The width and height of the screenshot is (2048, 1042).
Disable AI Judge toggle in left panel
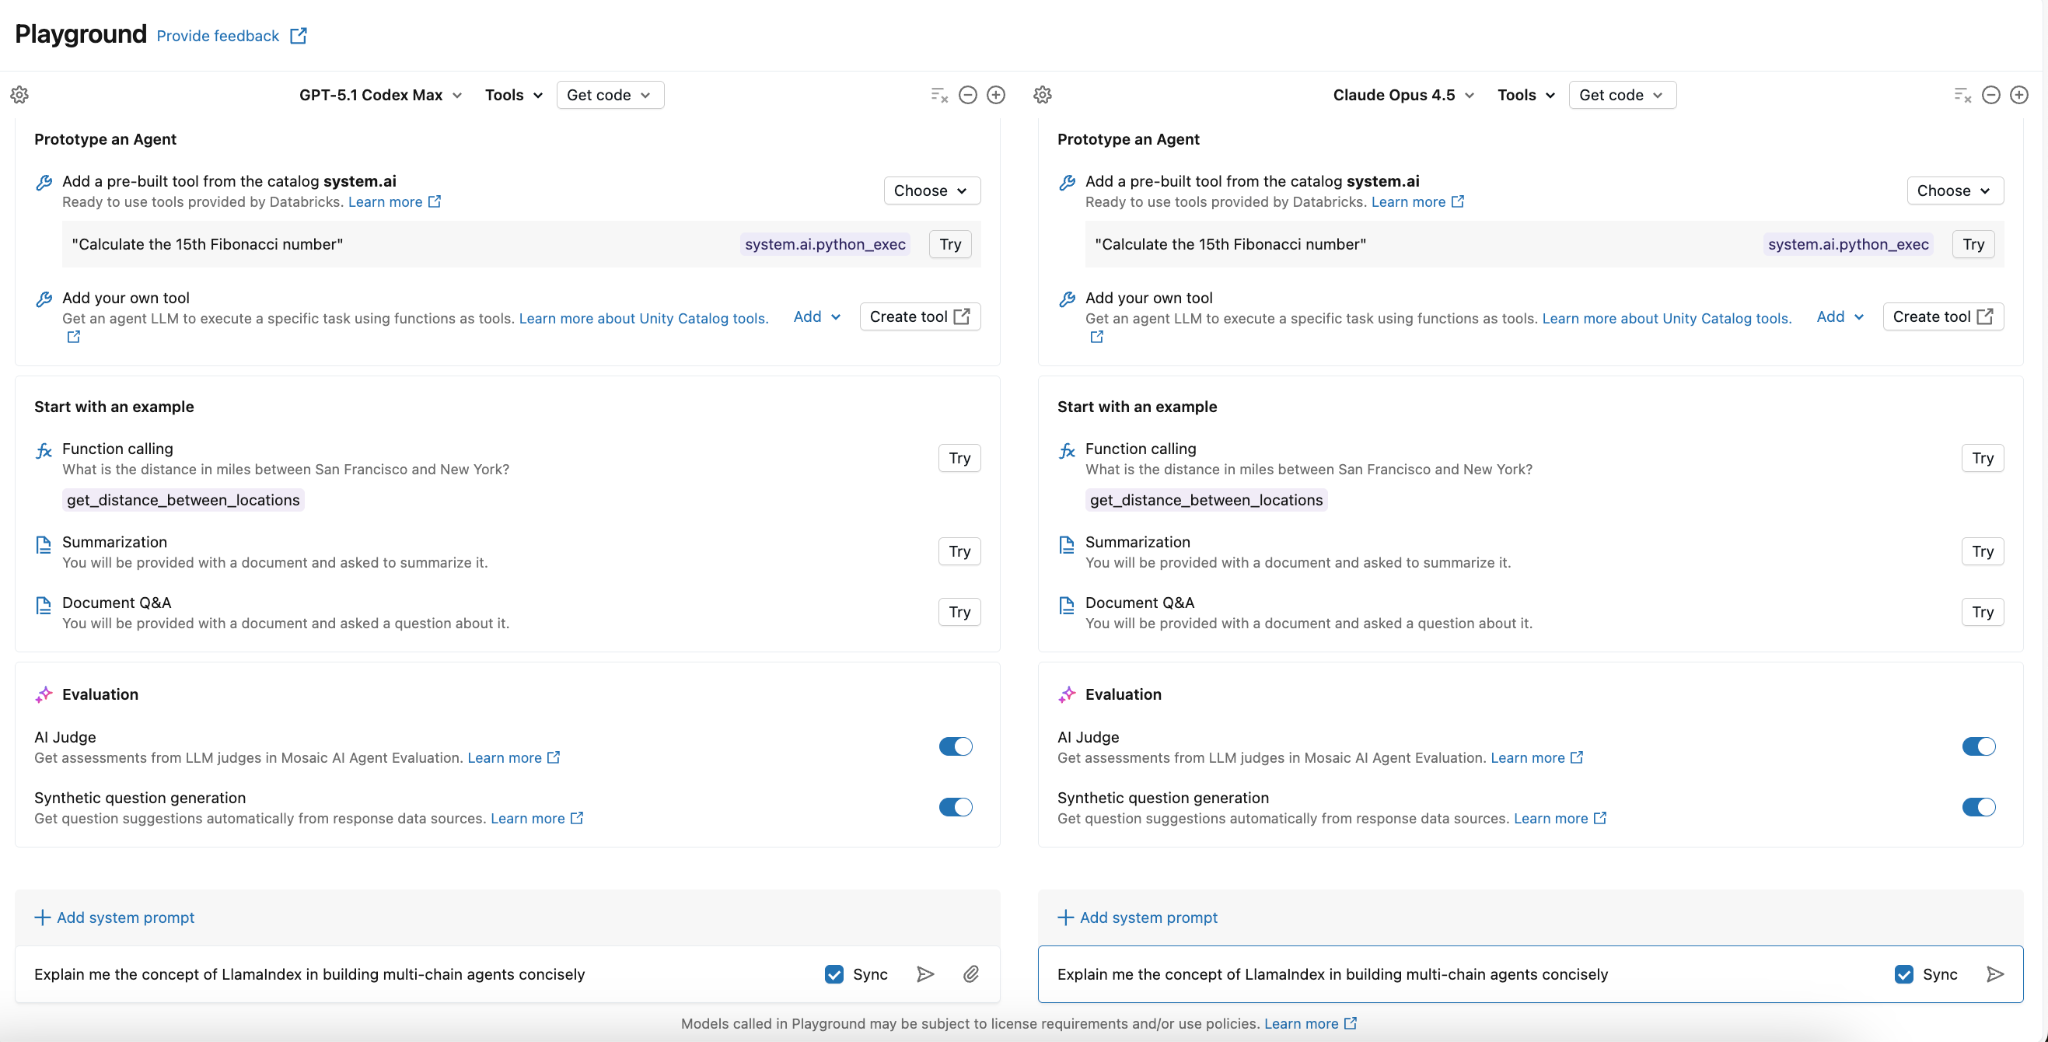point(955,747)
